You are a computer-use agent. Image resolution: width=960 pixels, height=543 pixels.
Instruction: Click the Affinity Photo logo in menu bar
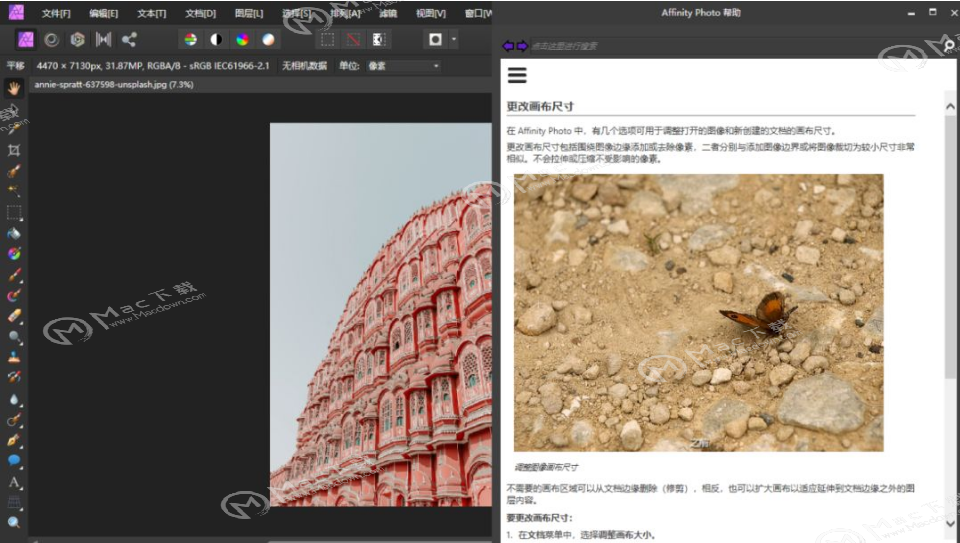[x=17, y=12]
